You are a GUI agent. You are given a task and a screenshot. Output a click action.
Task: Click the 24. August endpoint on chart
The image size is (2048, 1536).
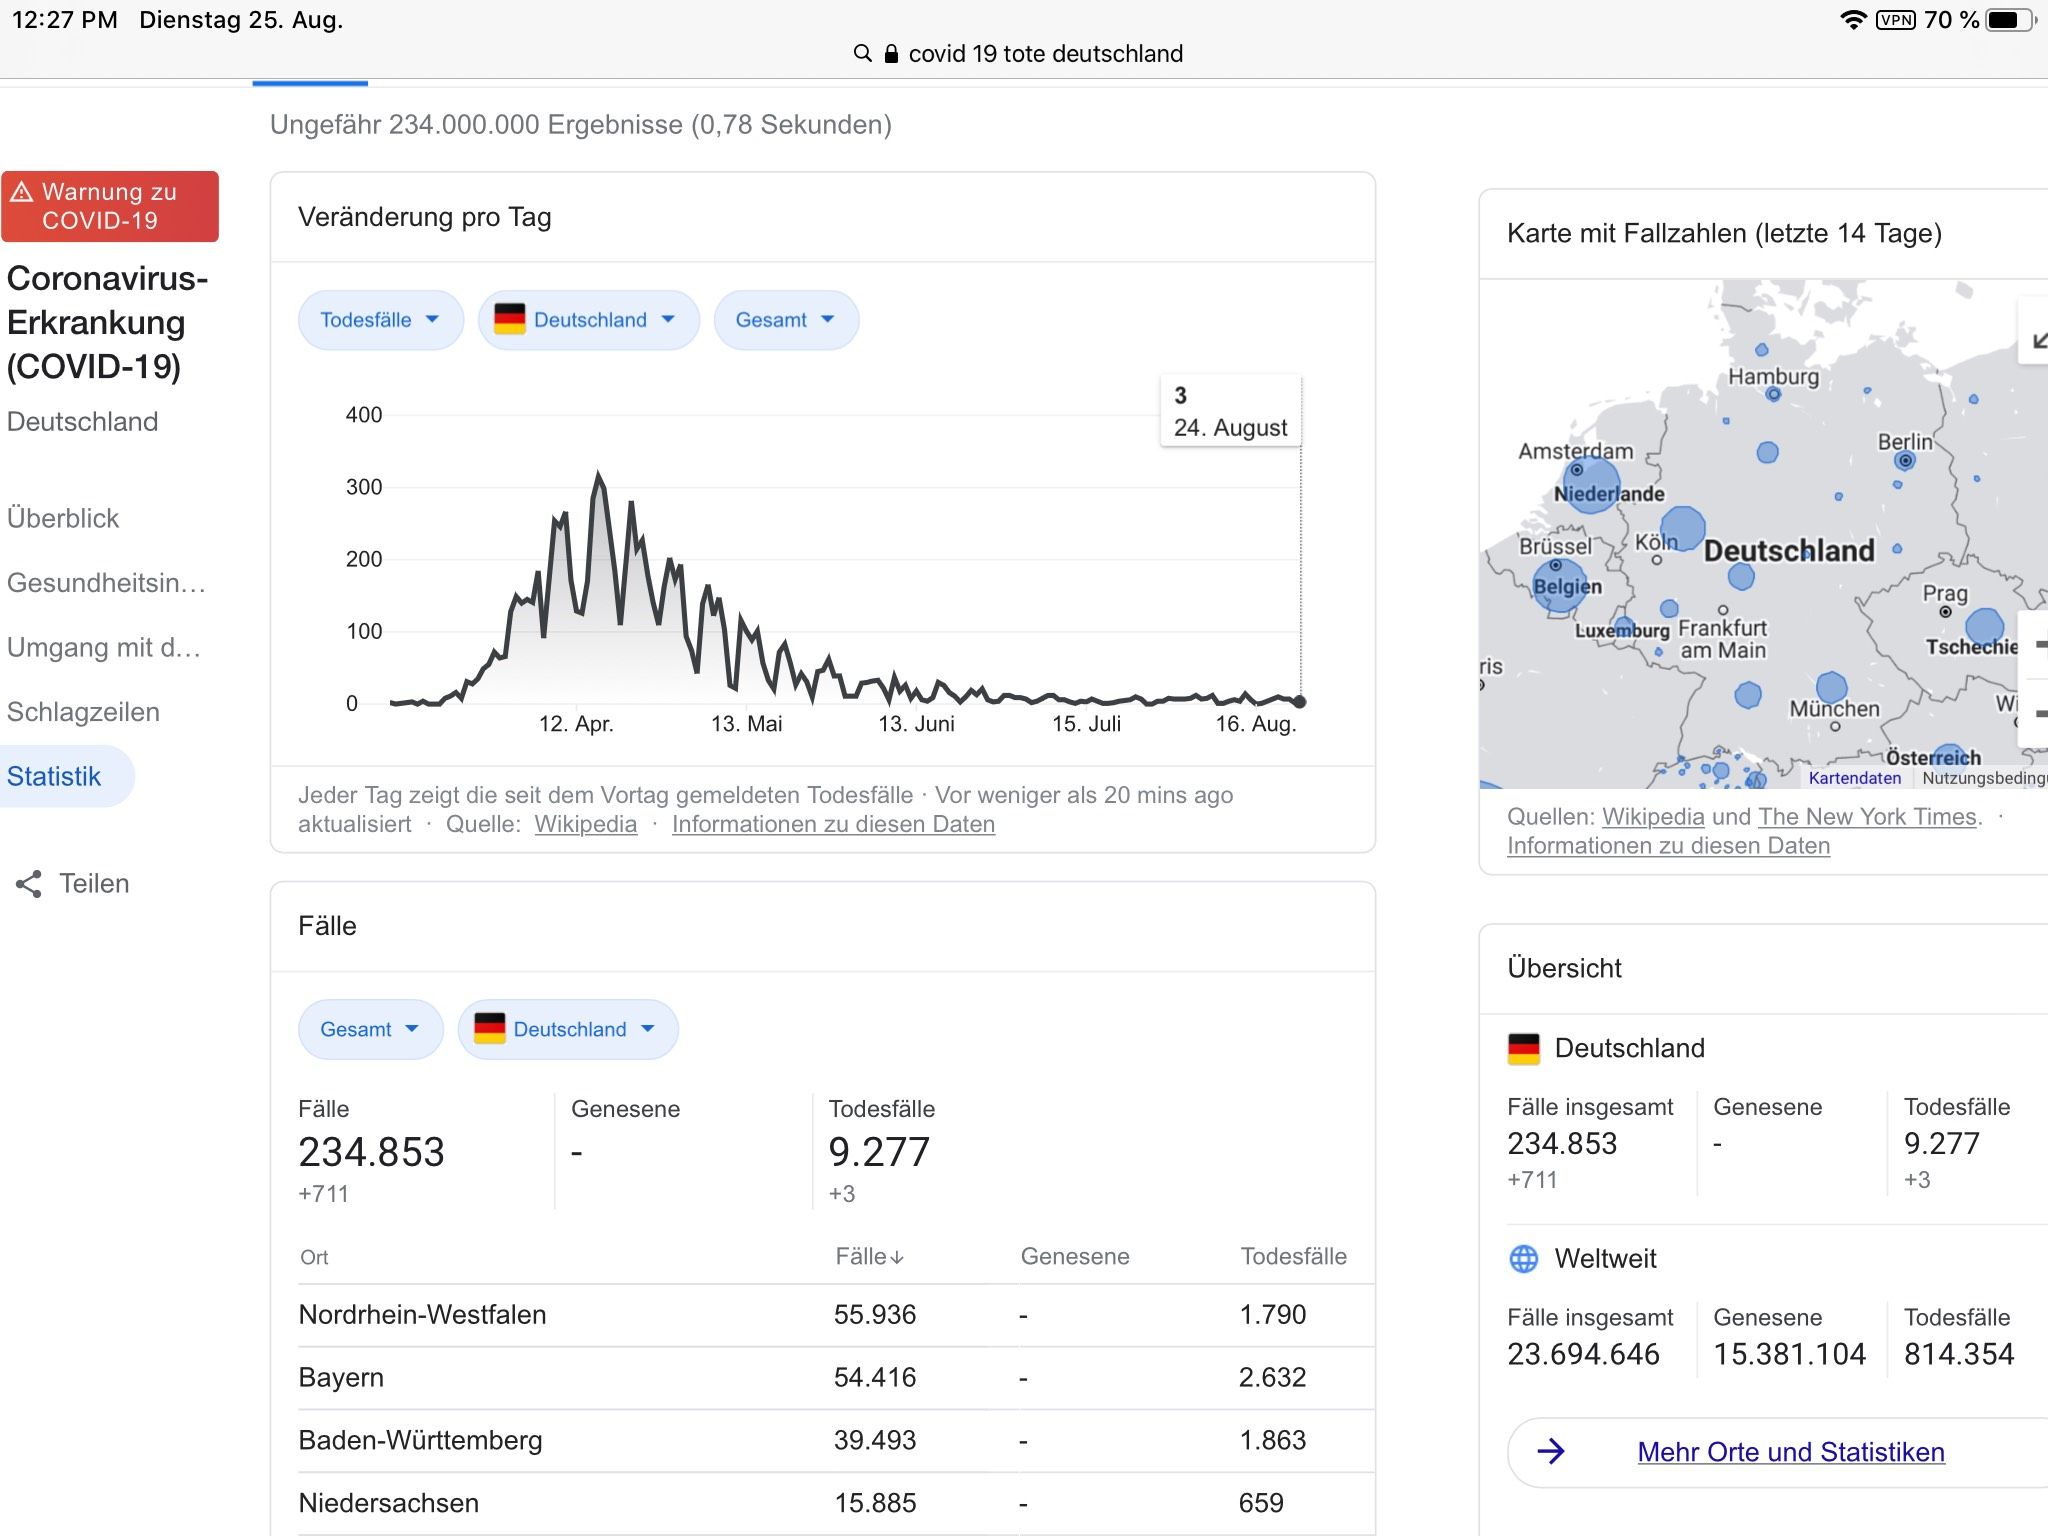point(1299,701)
